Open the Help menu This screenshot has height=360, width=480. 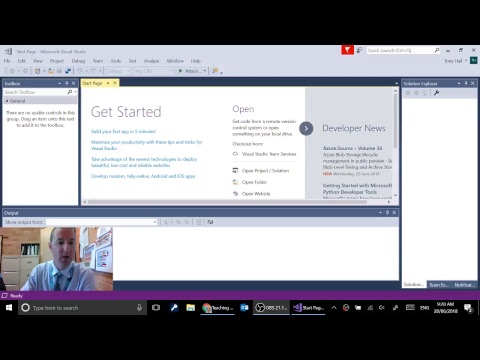(x=195, y=61)
